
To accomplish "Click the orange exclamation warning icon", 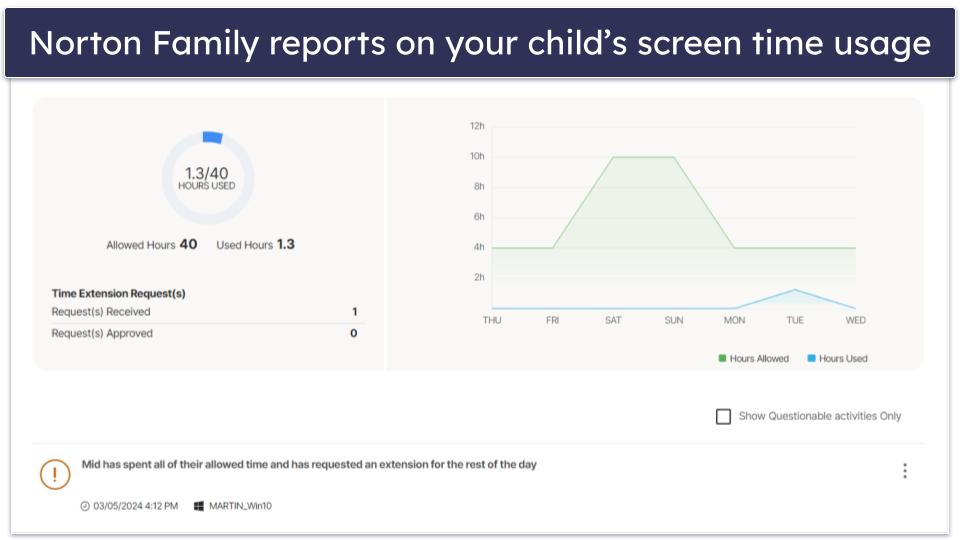I will pos(55,474).
